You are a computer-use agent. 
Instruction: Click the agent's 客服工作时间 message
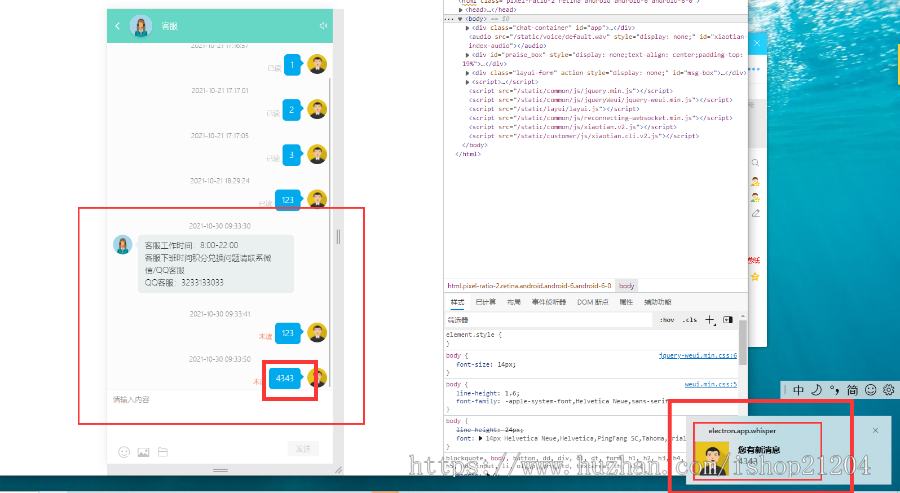tap(216, 264)
